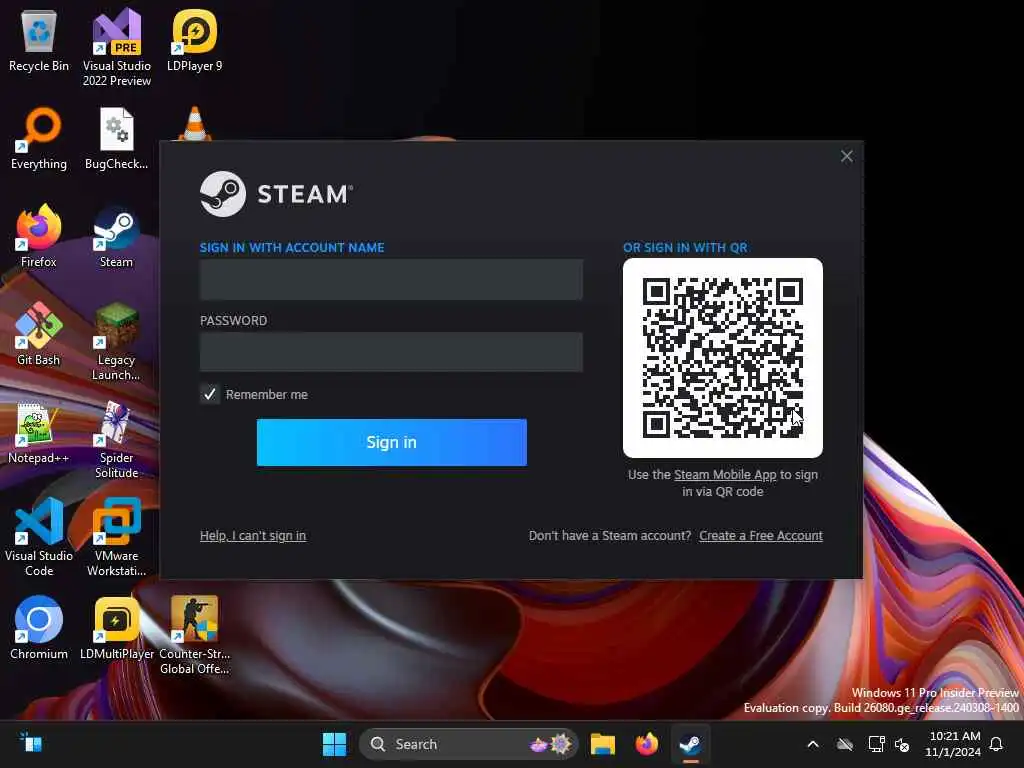Select the LDPlayer 9 desktop shortcut
The height and width of the screenshot is (768, 1024).
(194, 40)
